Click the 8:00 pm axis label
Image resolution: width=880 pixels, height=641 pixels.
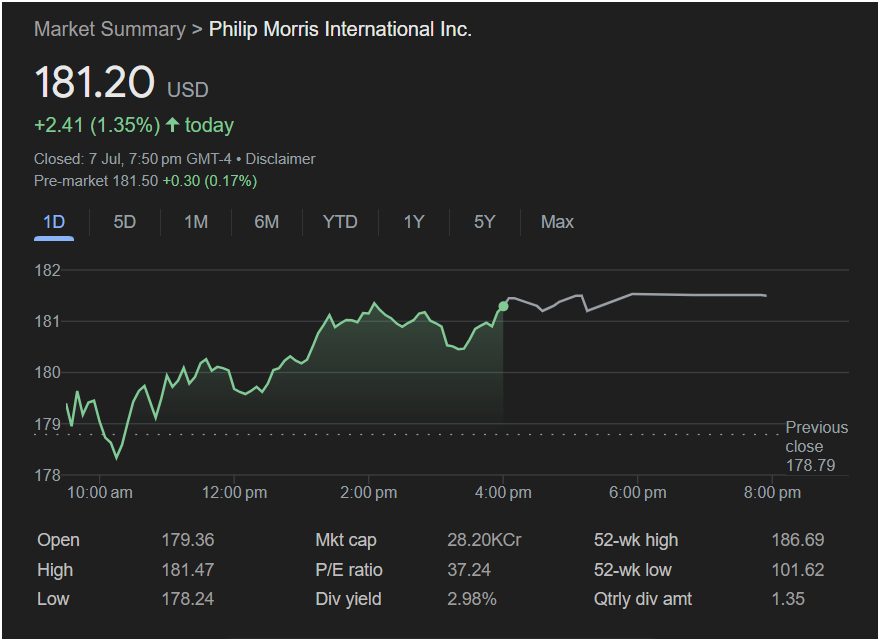tap(773, 493)
